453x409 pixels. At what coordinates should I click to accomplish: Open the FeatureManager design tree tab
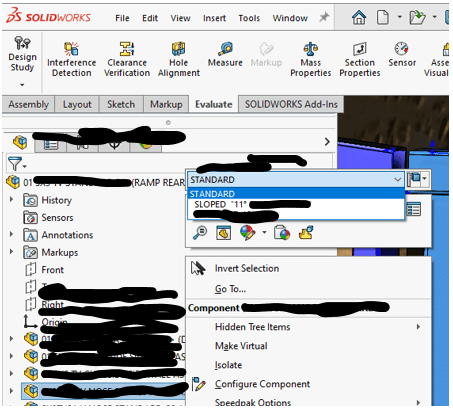(20, 142)
